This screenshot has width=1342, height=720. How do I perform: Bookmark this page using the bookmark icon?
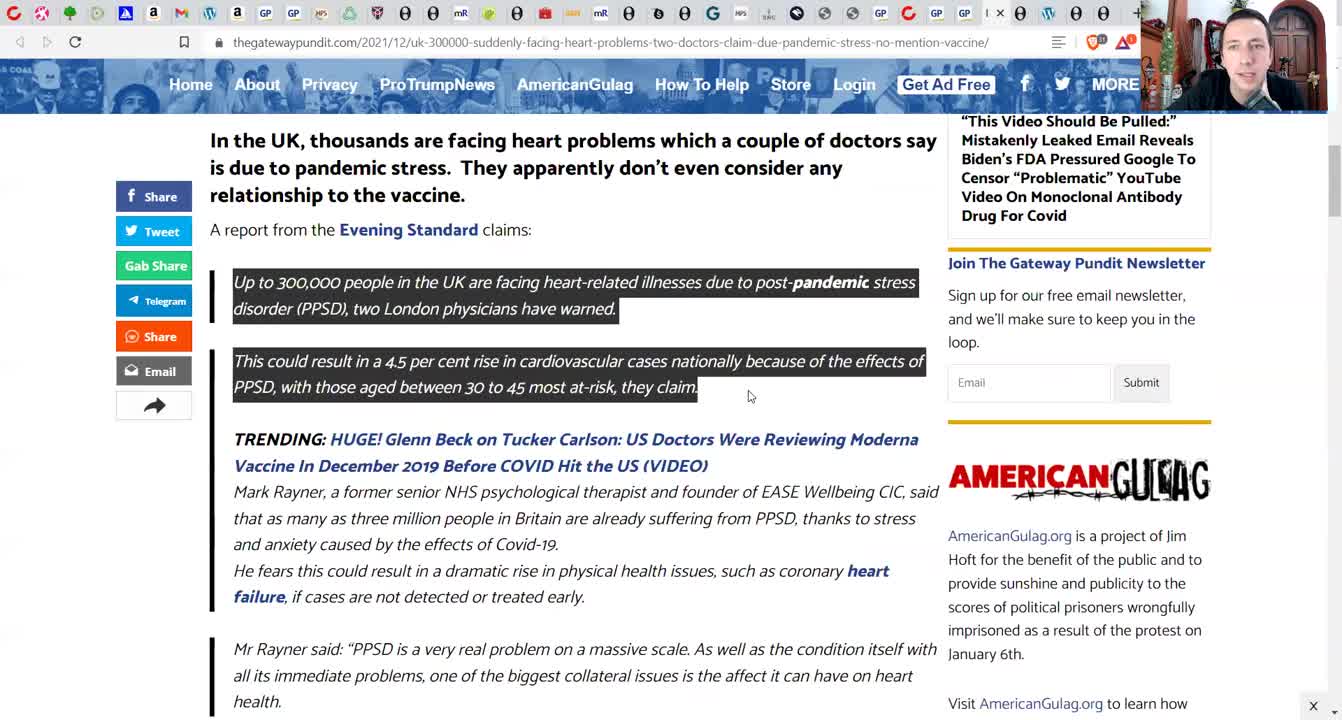(184, 42)
